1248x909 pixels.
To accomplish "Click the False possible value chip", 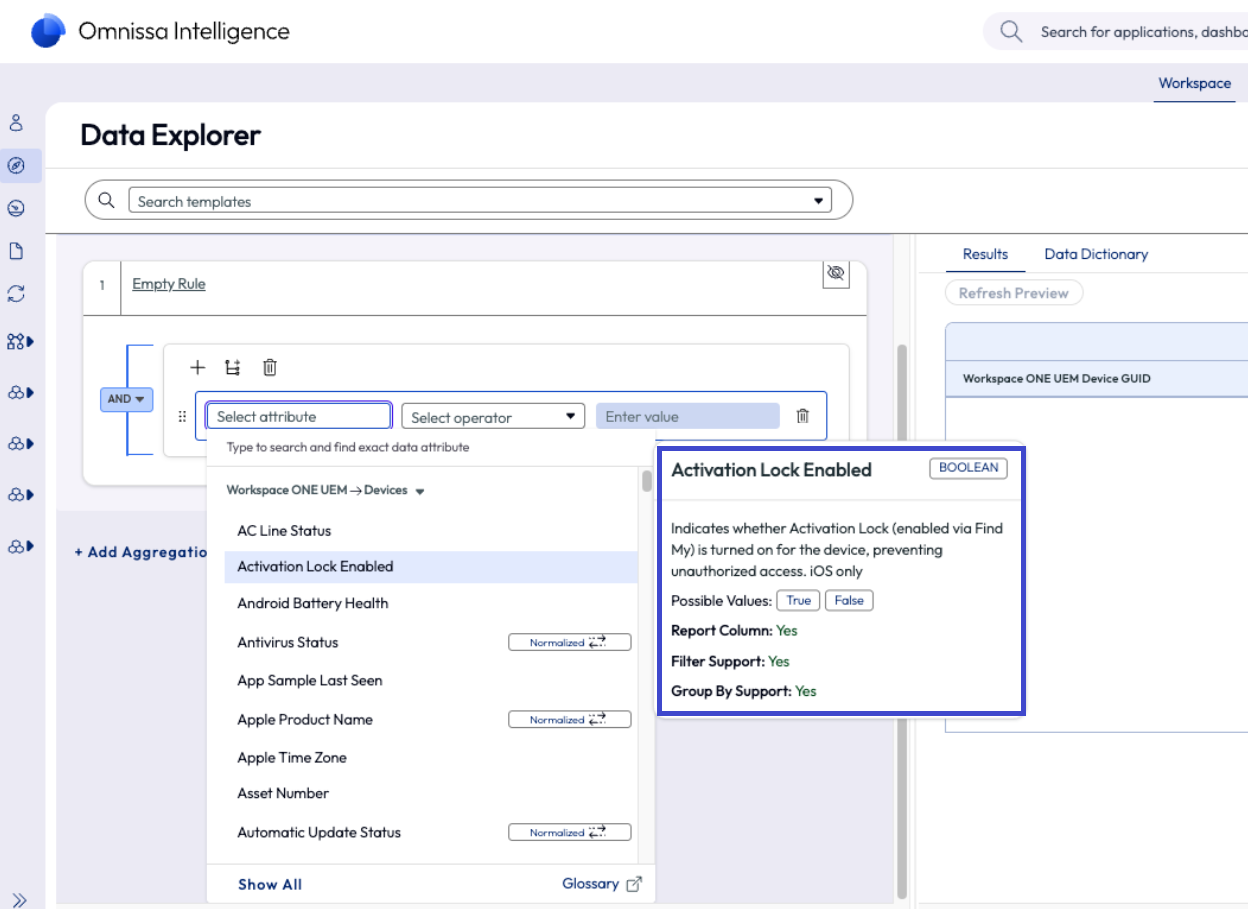I will (849, 600).
